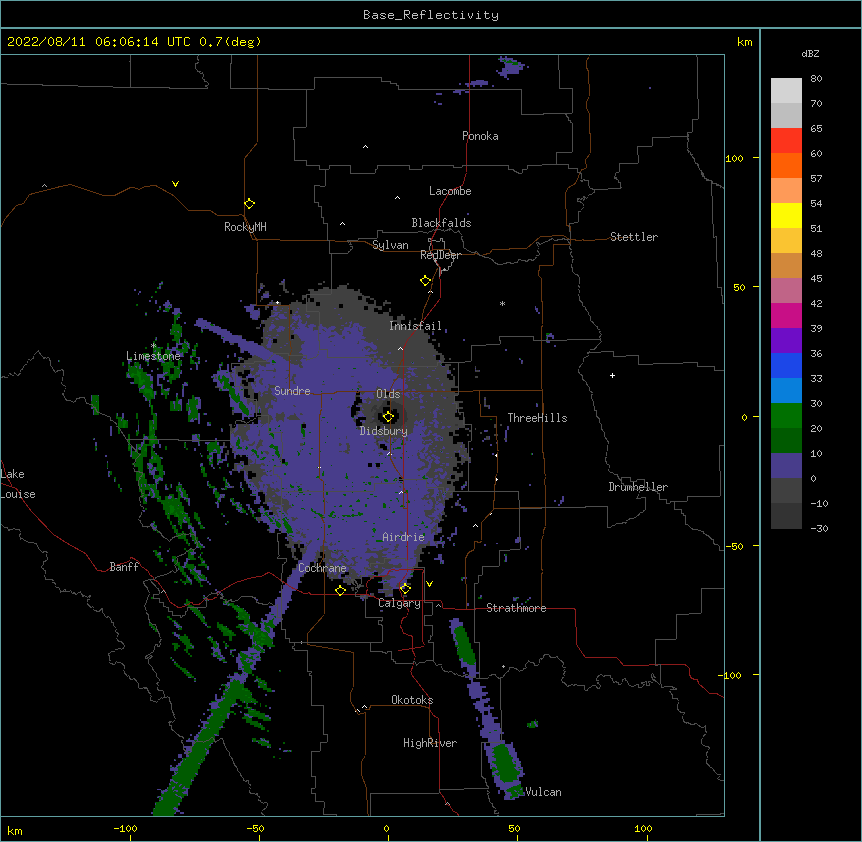Image resolution: width=862 pixels, height=842 pixels.
Task: Select the purple 39–36 dBZ legend swatch
Action: click(x=786, y=341)
